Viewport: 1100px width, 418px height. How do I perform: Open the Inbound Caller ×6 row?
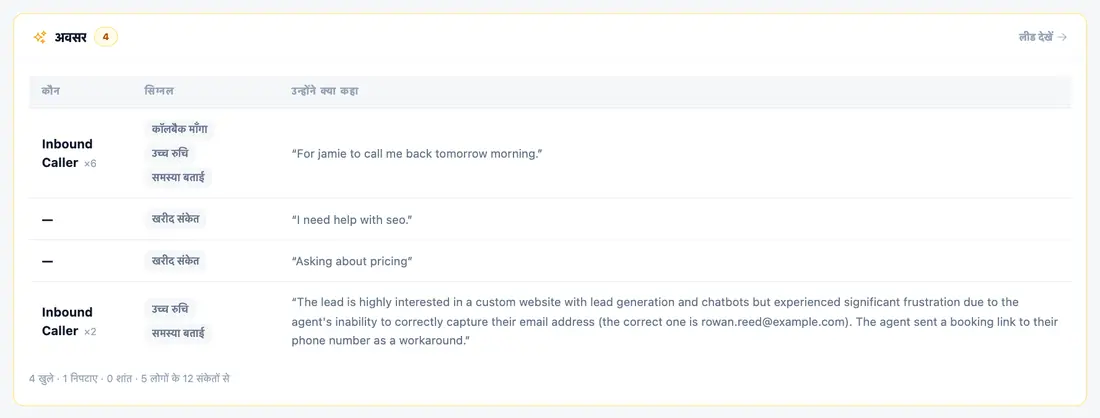(550, 153)
